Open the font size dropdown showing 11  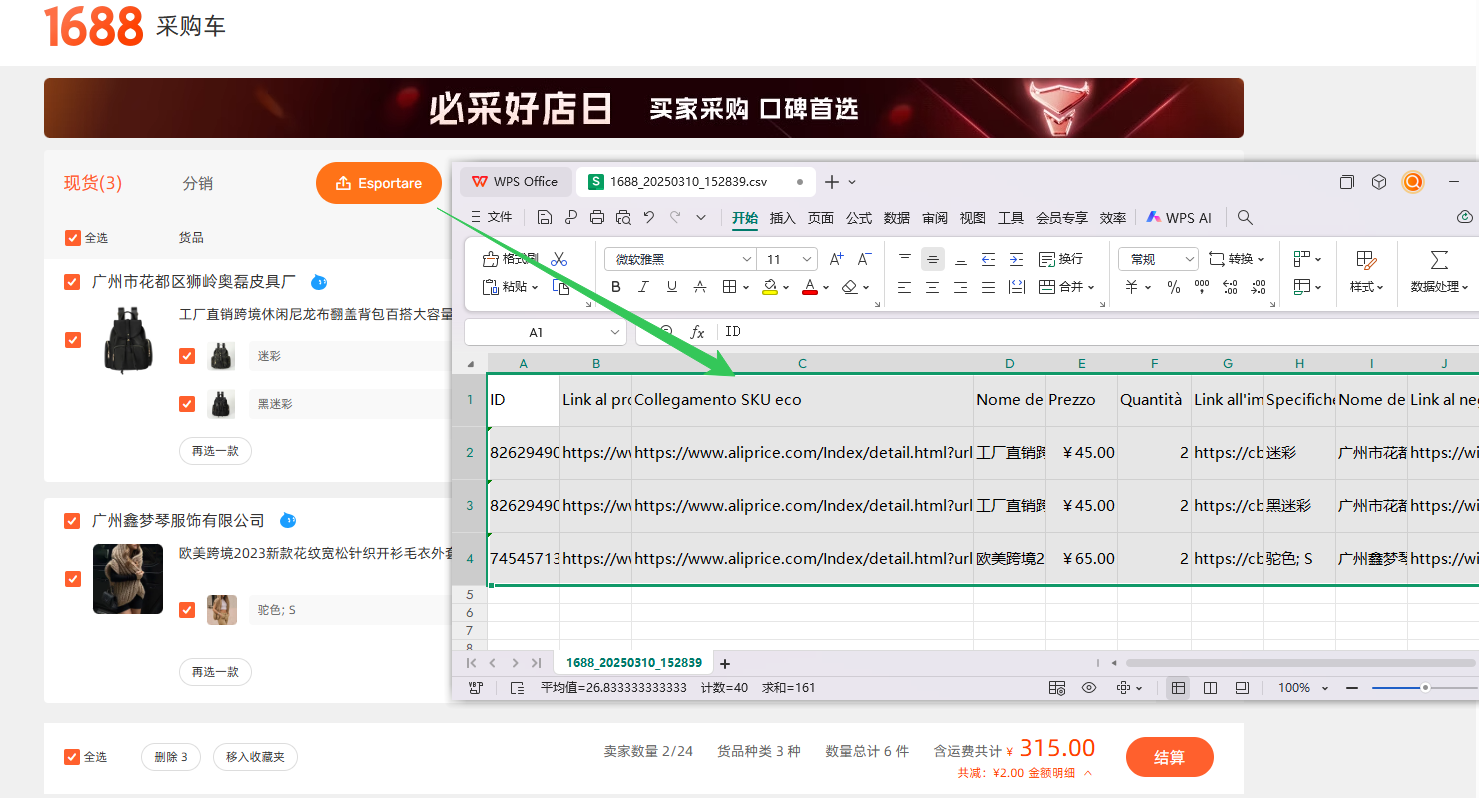point(788,259)
